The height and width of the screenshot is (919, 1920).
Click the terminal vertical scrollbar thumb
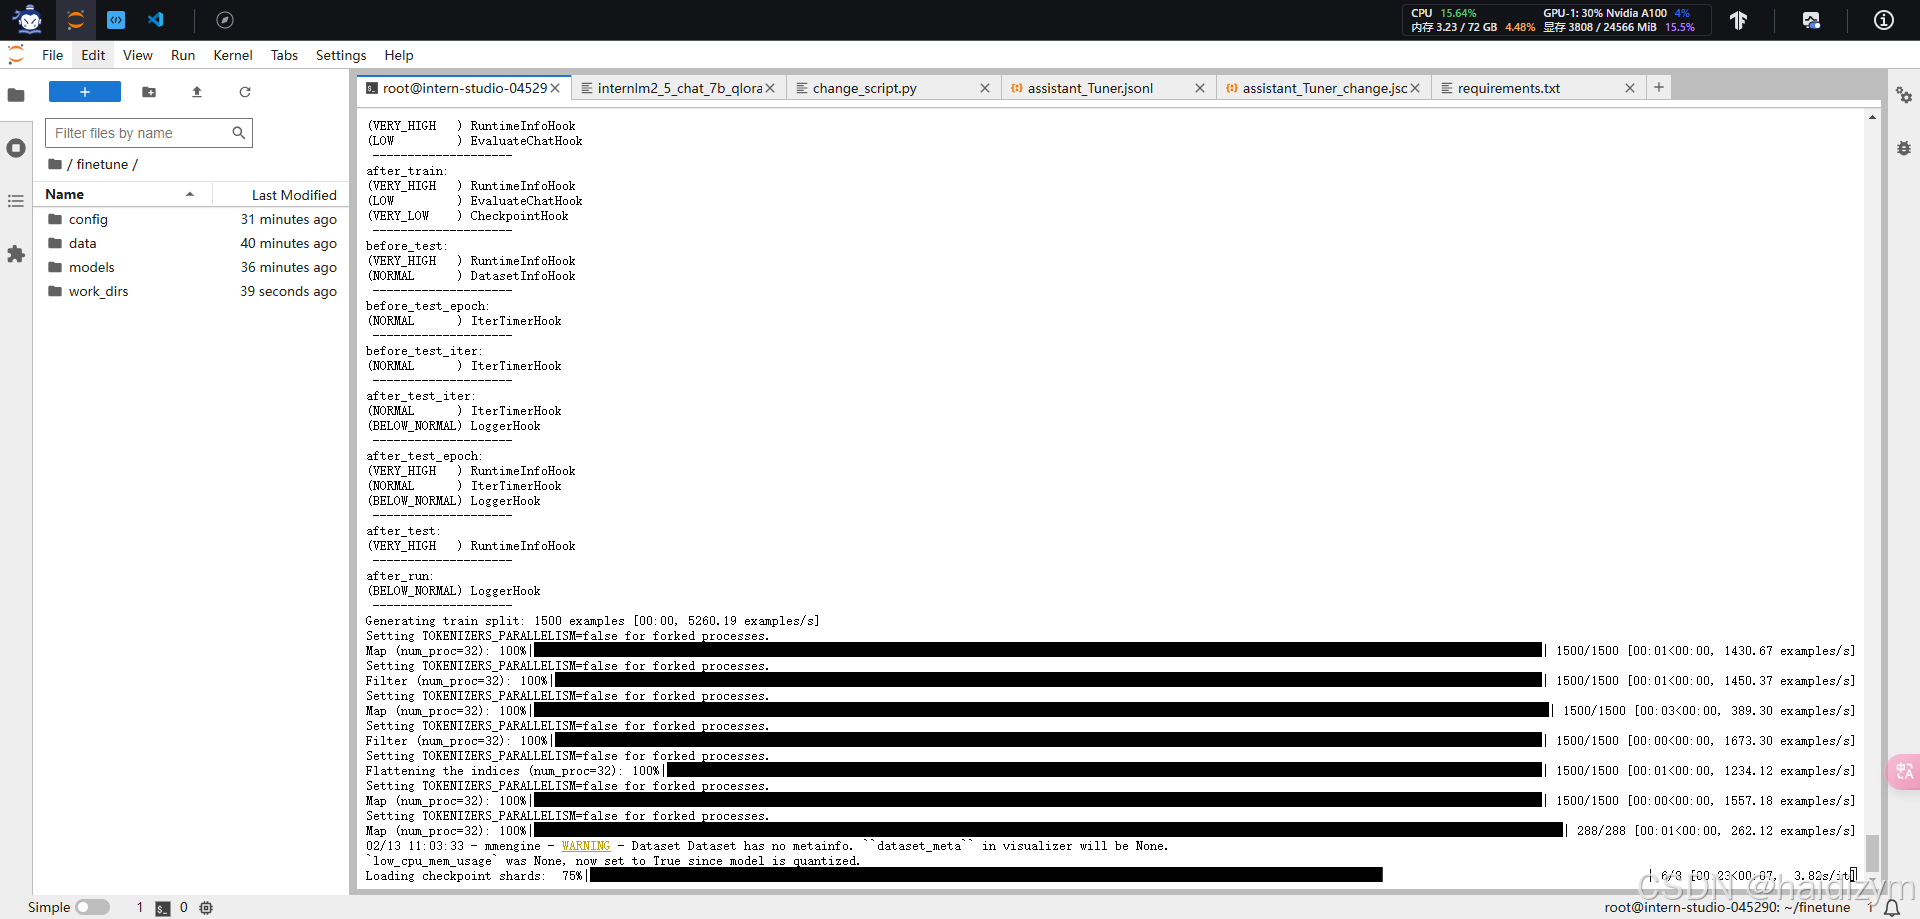[x=1872, y=854]
